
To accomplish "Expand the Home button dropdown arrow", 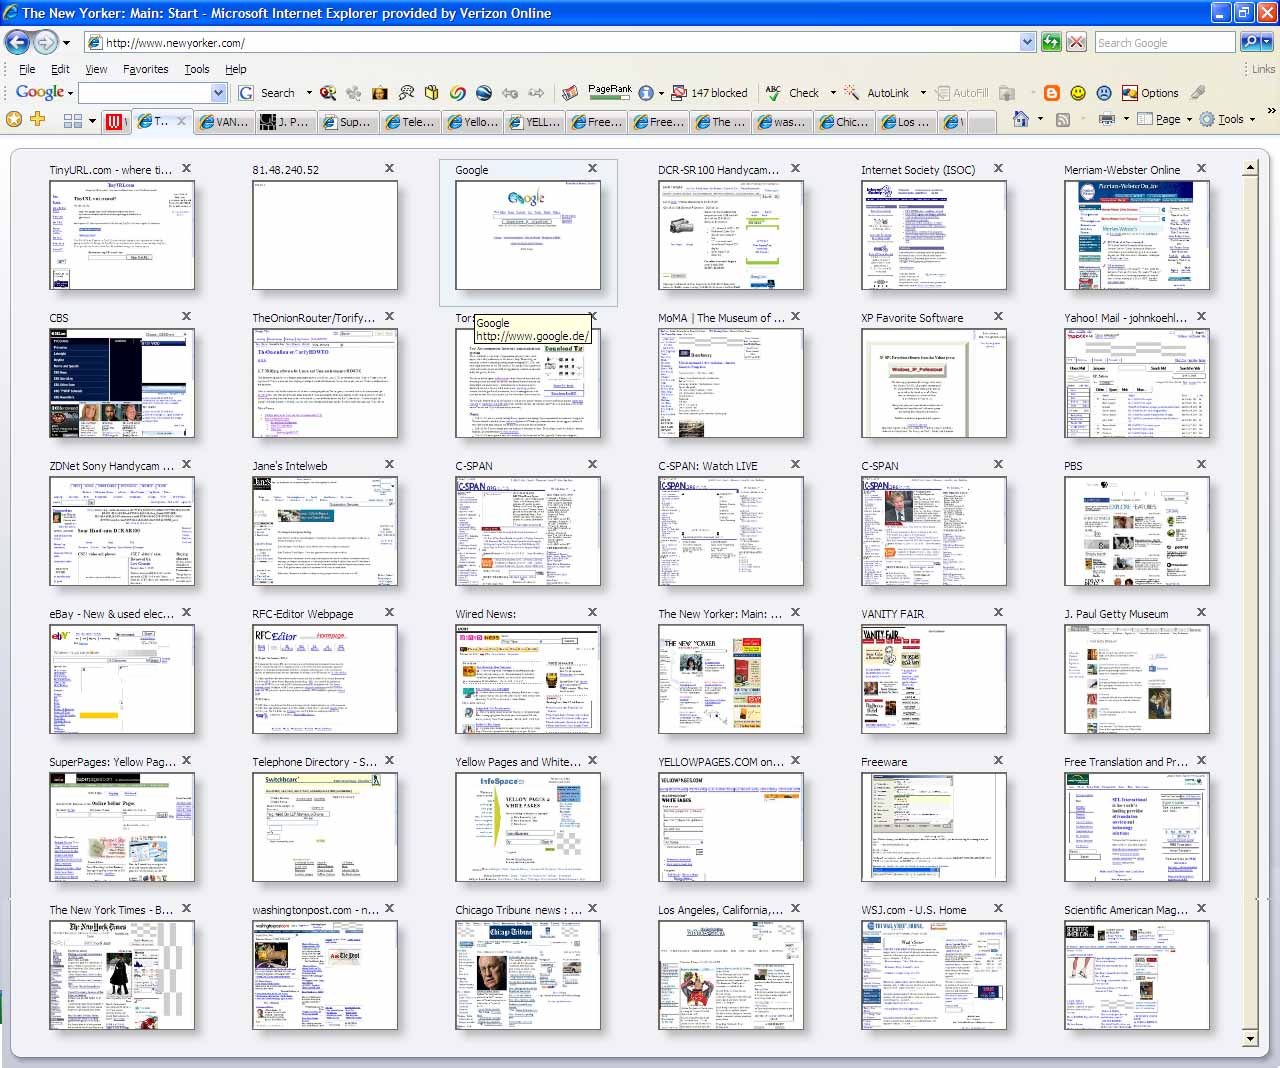I will tap(1040, 119).
